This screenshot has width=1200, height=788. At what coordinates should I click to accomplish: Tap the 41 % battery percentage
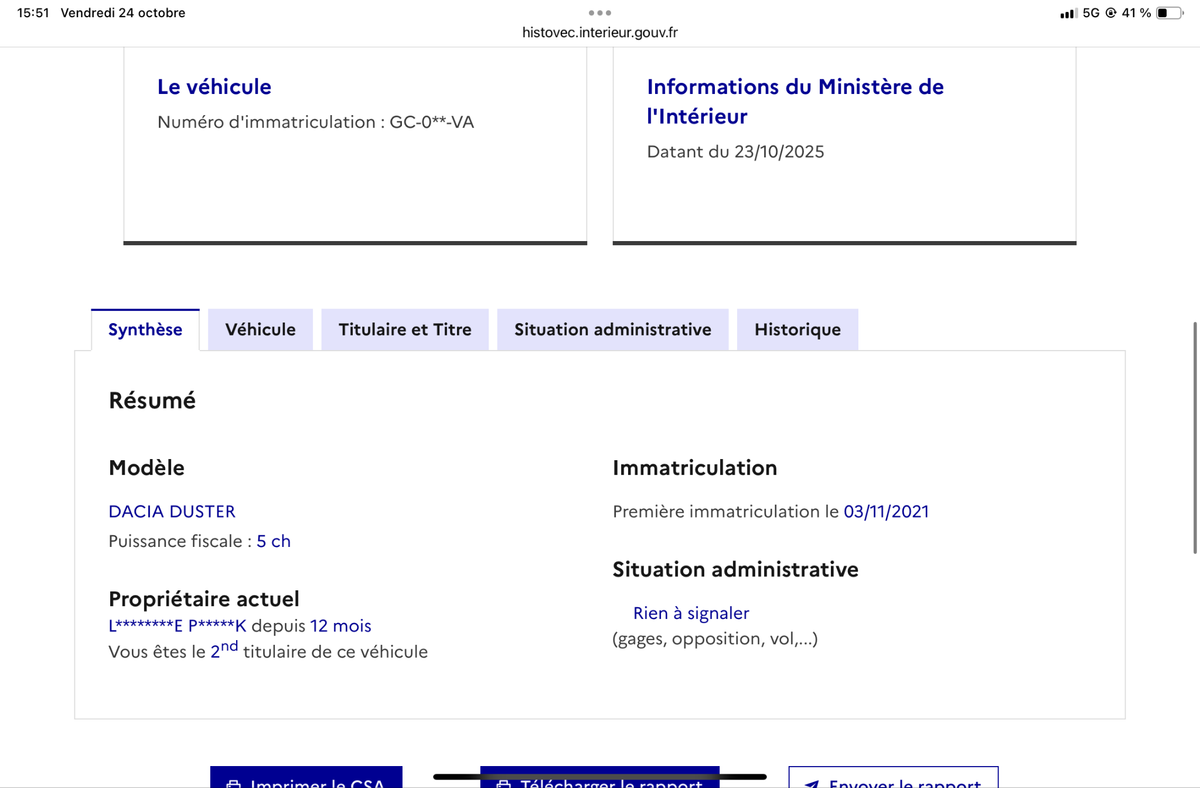[1136, 13]
